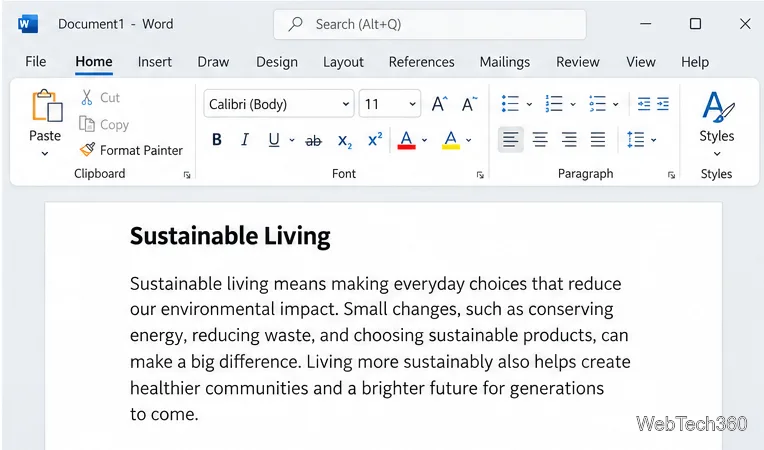The image size is (764, 450).
Task: Switch to the Draw tab
Action: 213,62
